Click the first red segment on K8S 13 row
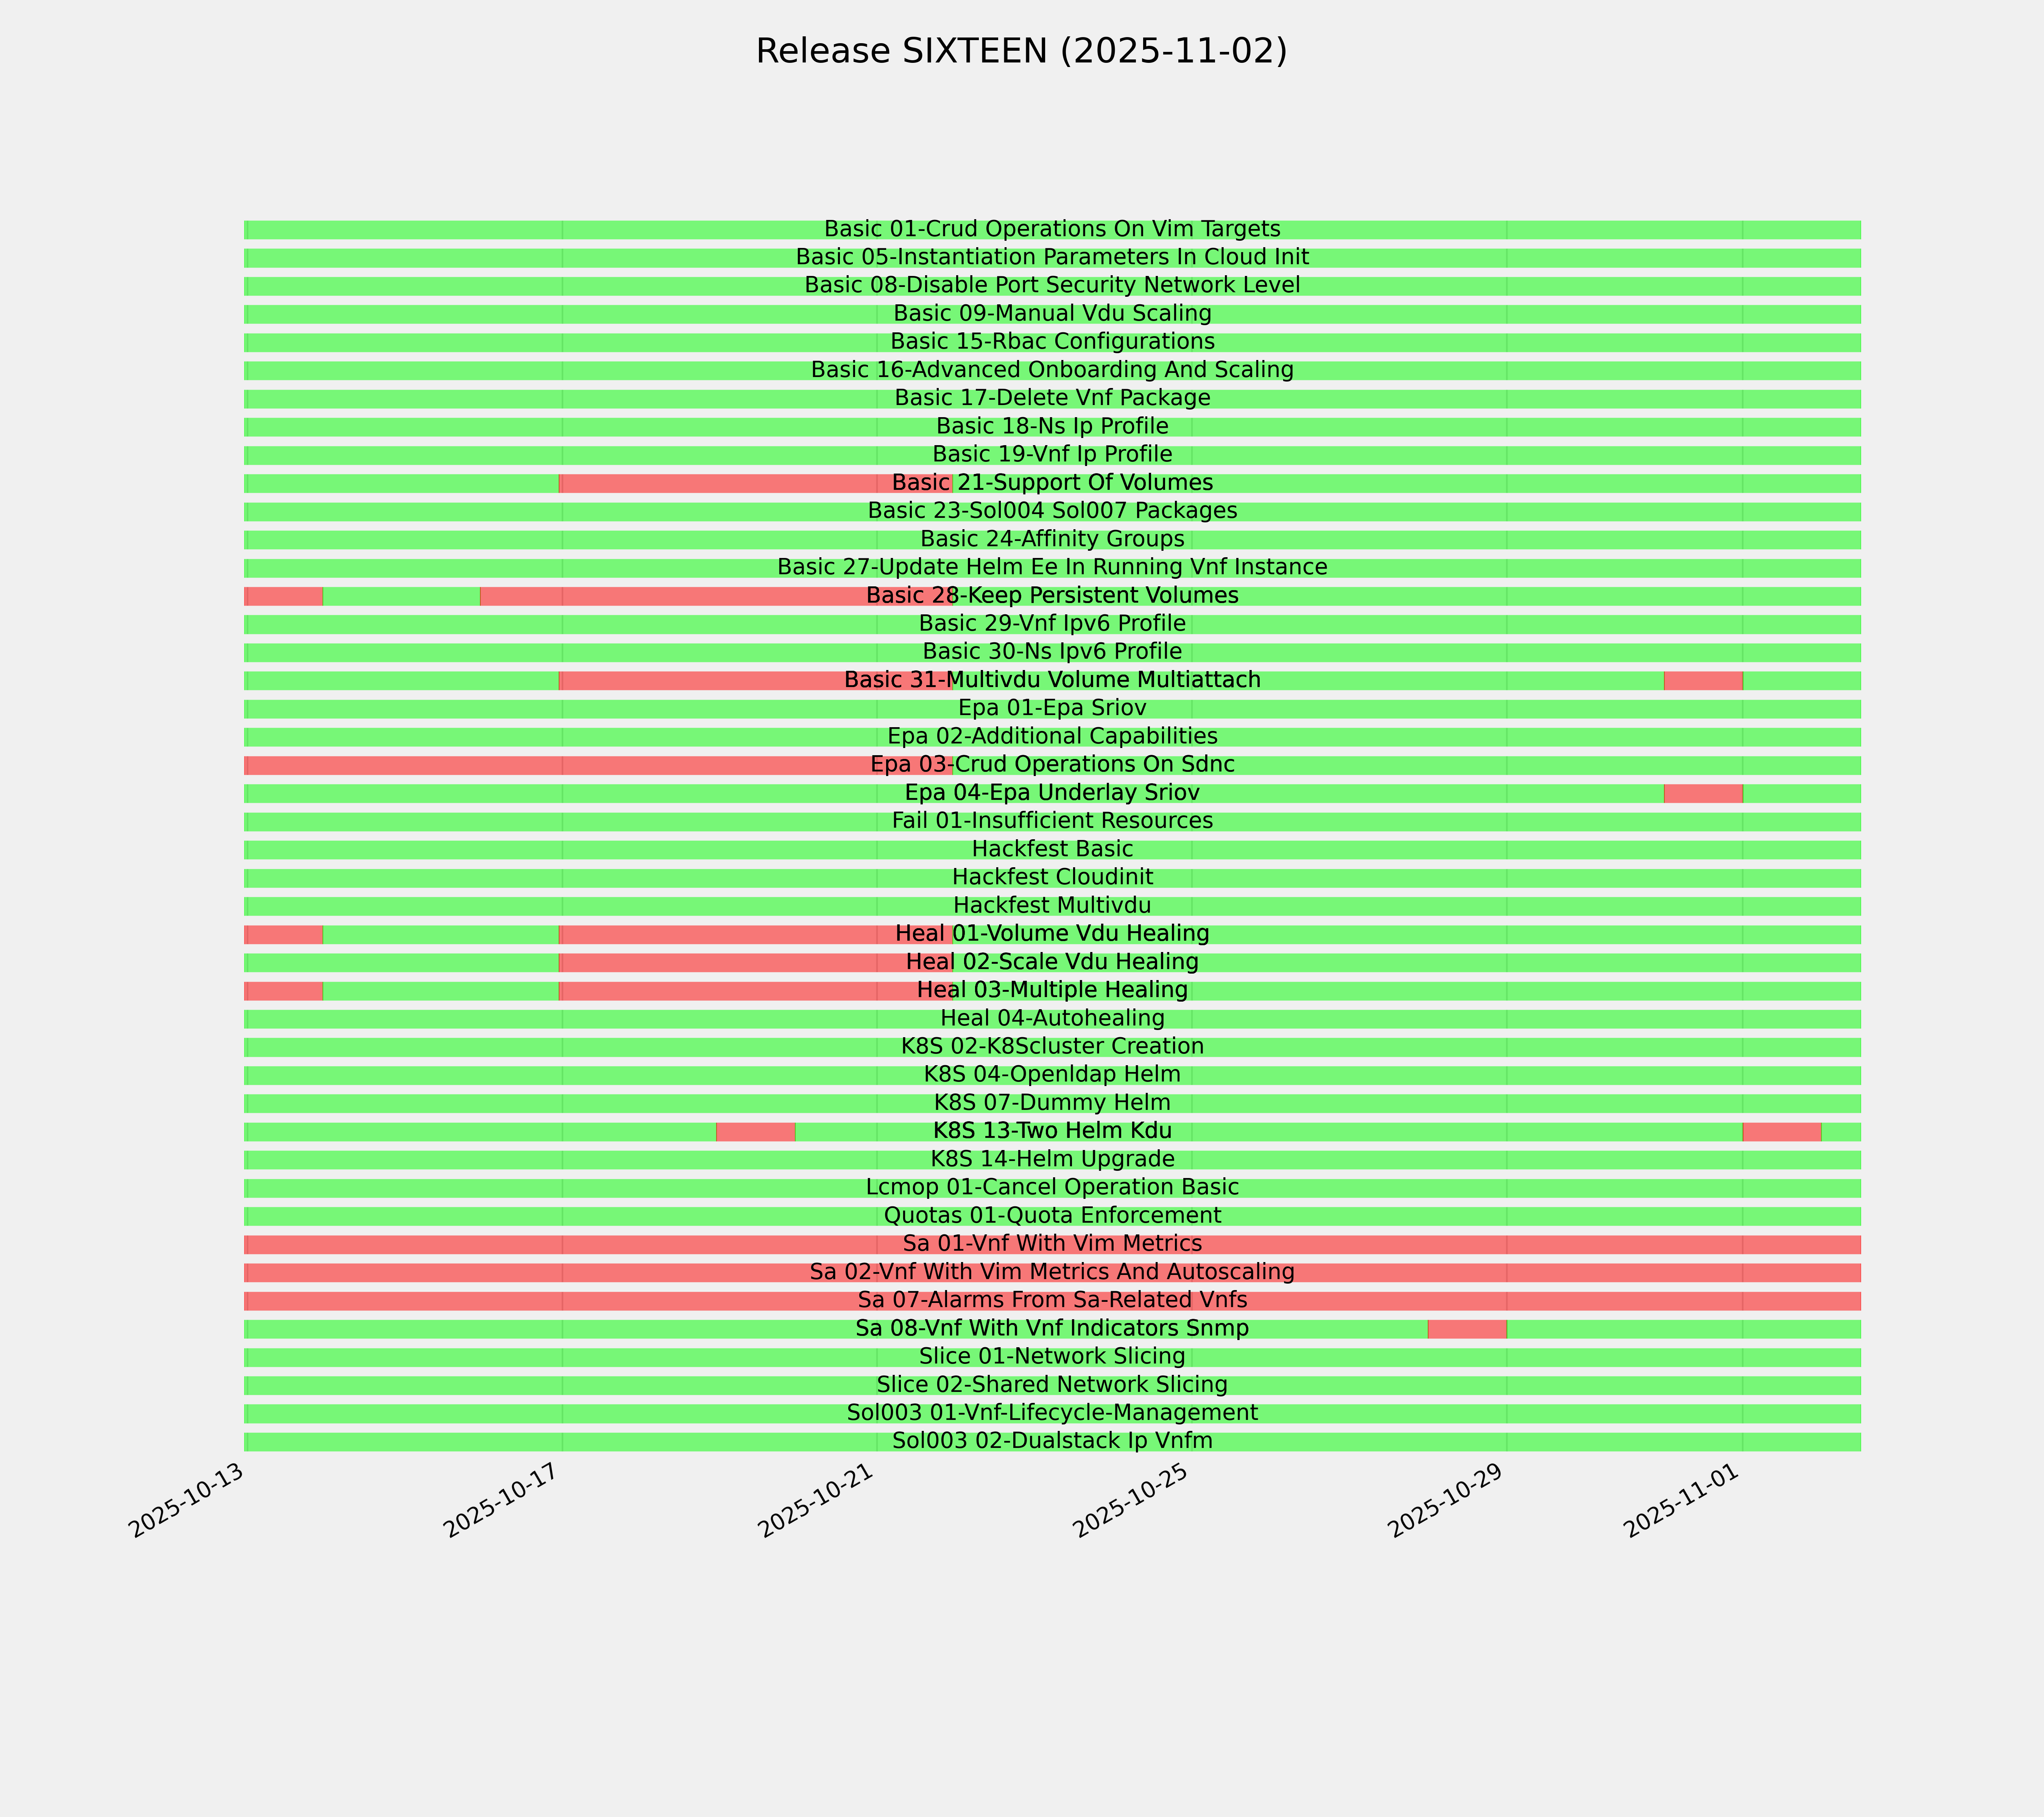Screen dimensions: 2044x1817 [756, 1132]
